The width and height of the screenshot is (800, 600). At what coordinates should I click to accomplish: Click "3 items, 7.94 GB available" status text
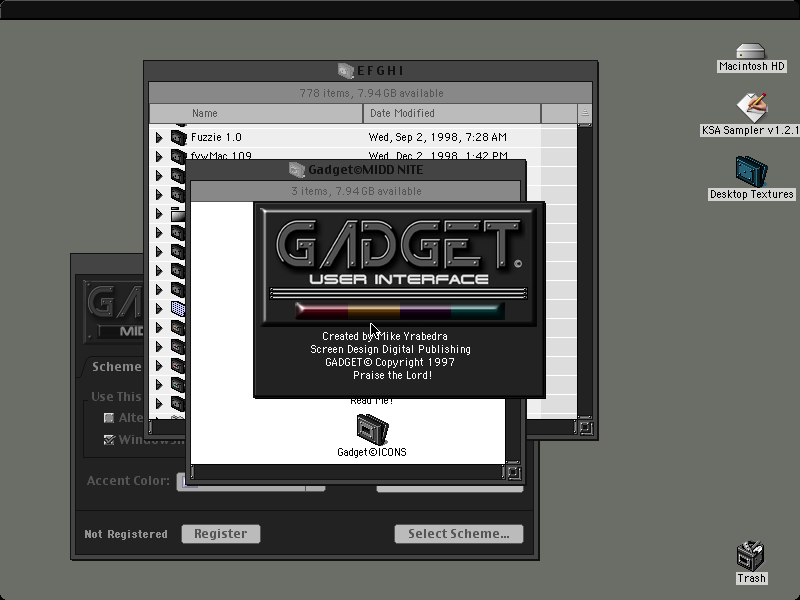click(356, 191)
